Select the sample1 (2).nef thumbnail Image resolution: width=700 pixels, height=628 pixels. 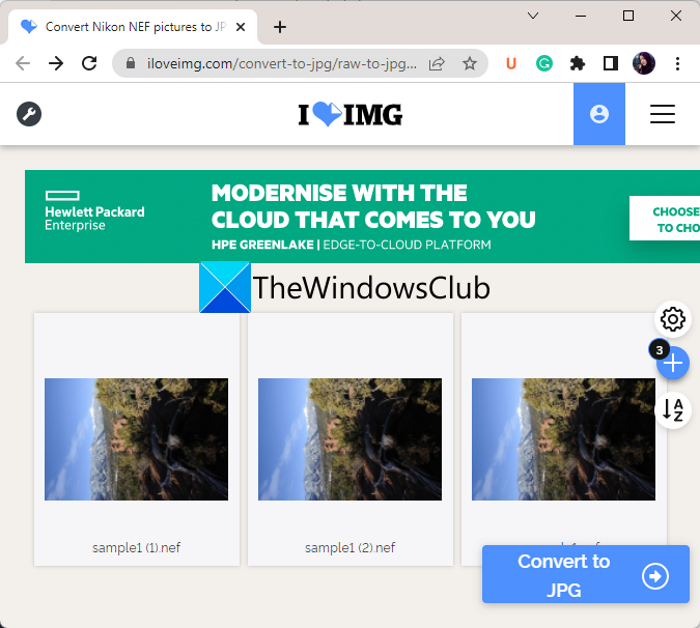[350, 439]
